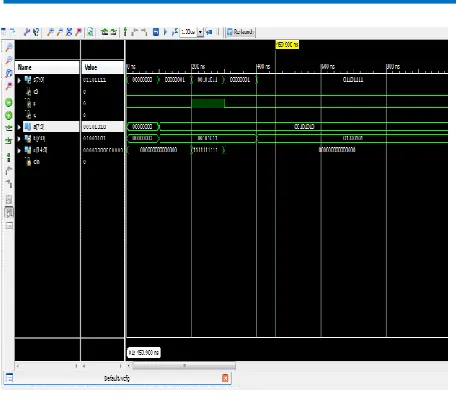The image size is (456, 398).
Task: Click the upper green transition arrow sidebar icon
Action: [9, 128]
